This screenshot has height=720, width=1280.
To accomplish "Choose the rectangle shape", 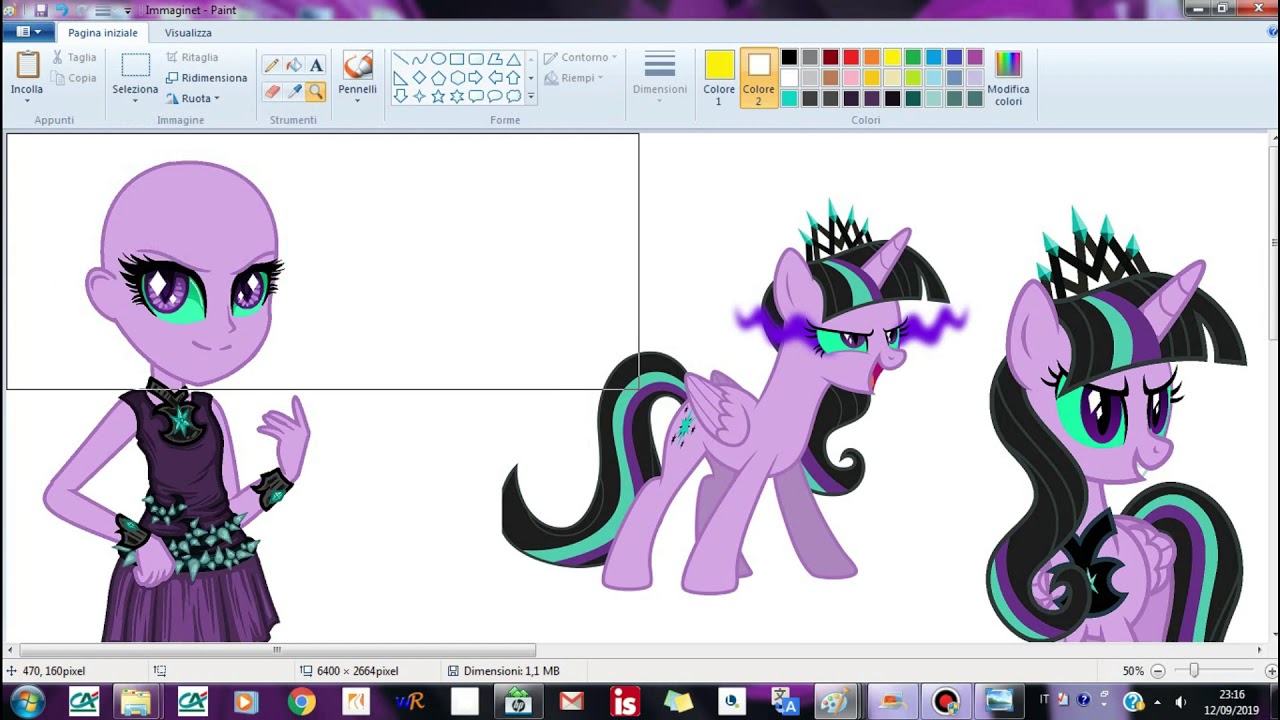I will pos(457,59).
